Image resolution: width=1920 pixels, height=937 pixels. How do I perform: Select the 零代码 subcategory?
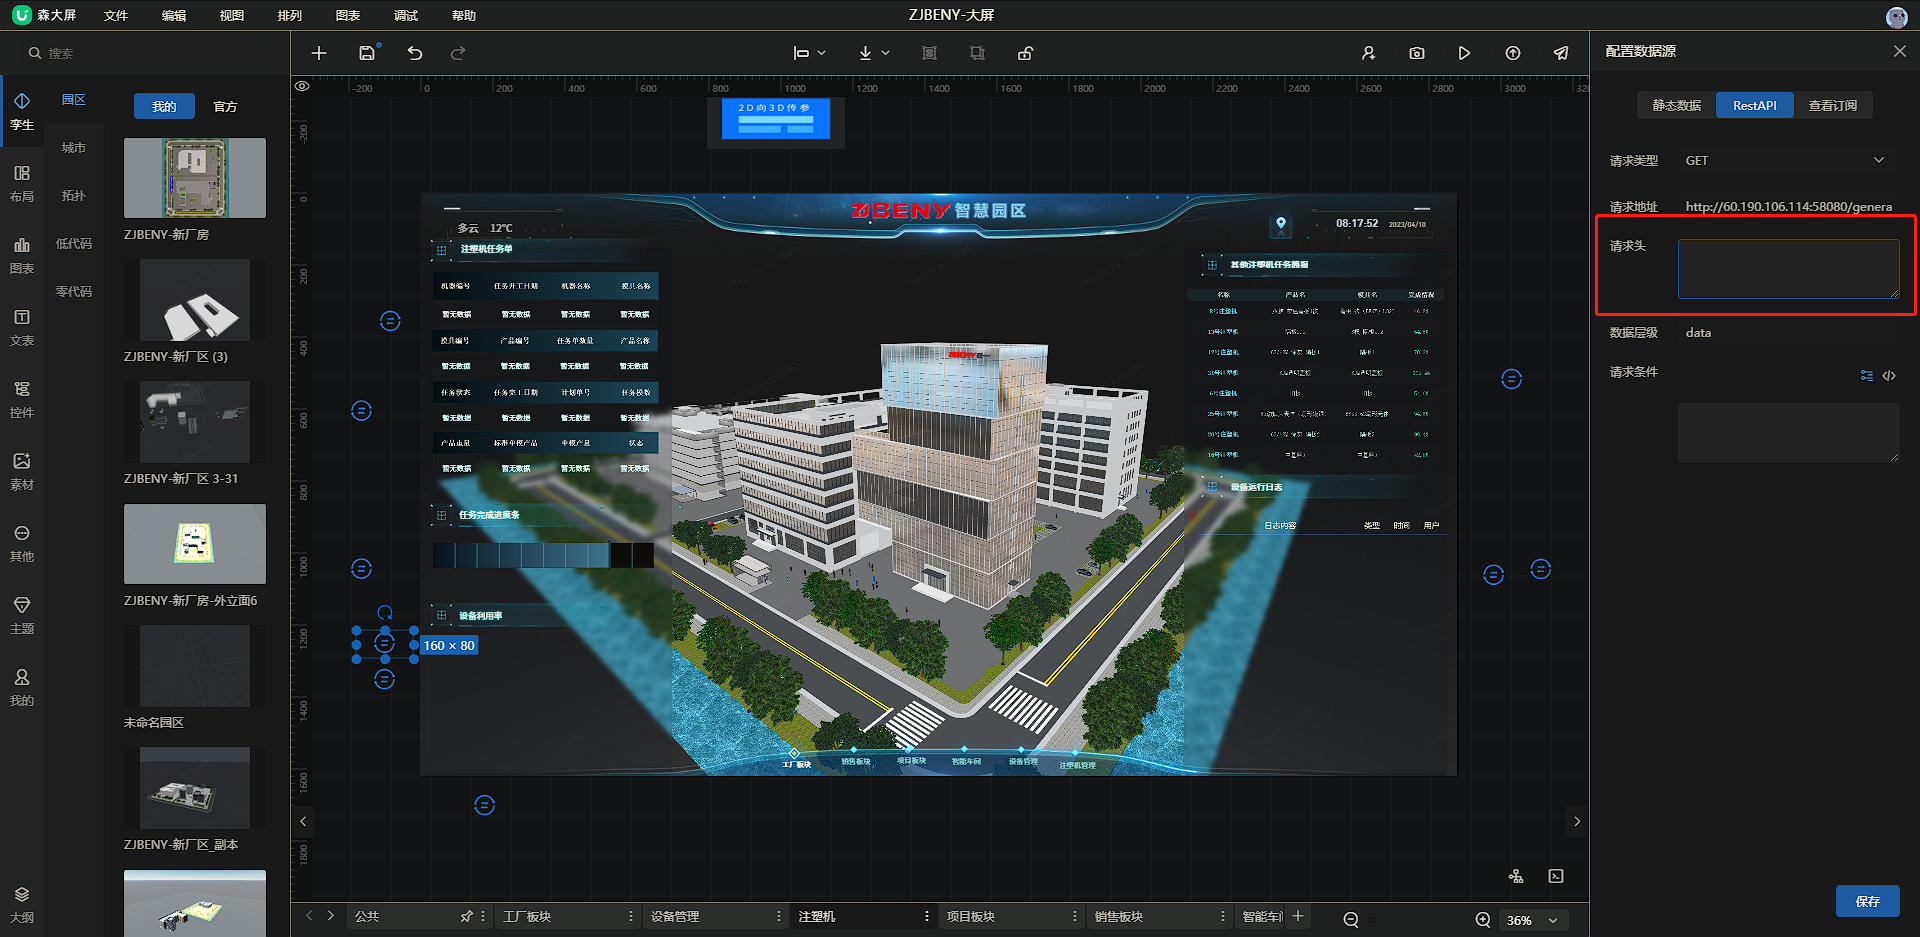point(74,291)
